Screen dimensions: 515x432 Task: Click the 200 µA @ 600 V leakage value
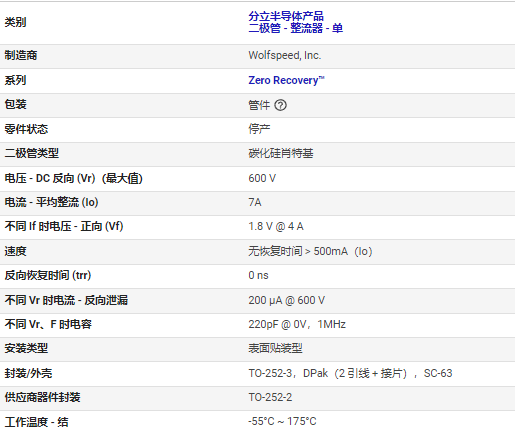tap(286, 300)
